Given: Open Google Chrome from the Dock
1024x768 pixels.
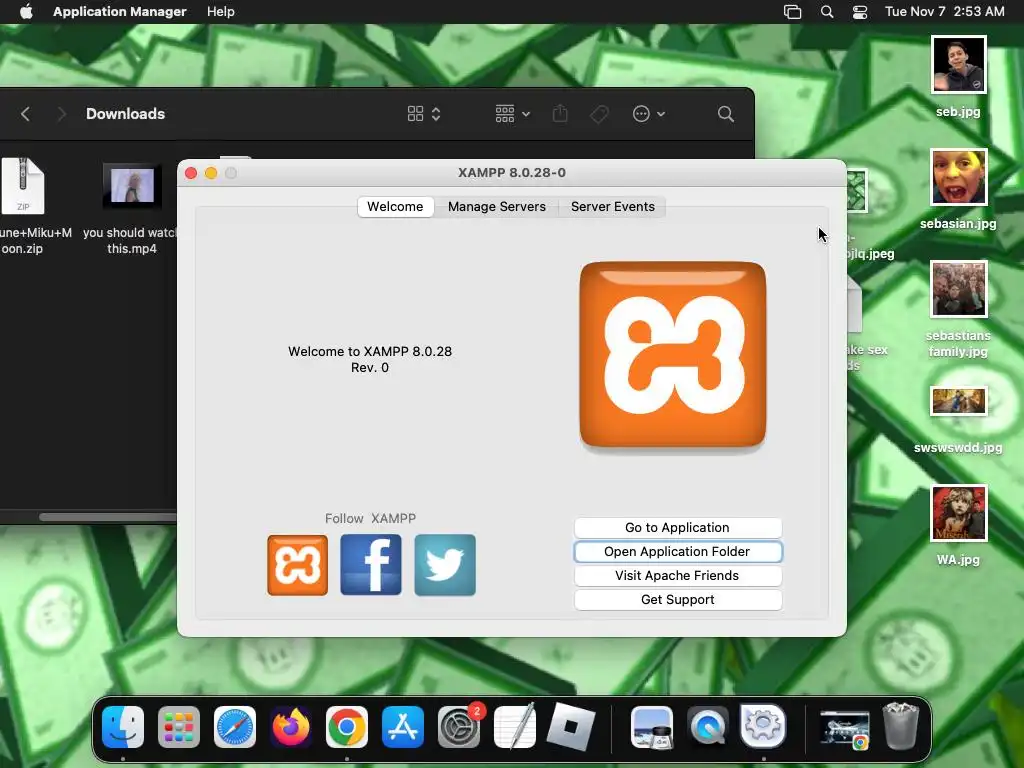Looking at the screenshot, I should 347,727.
